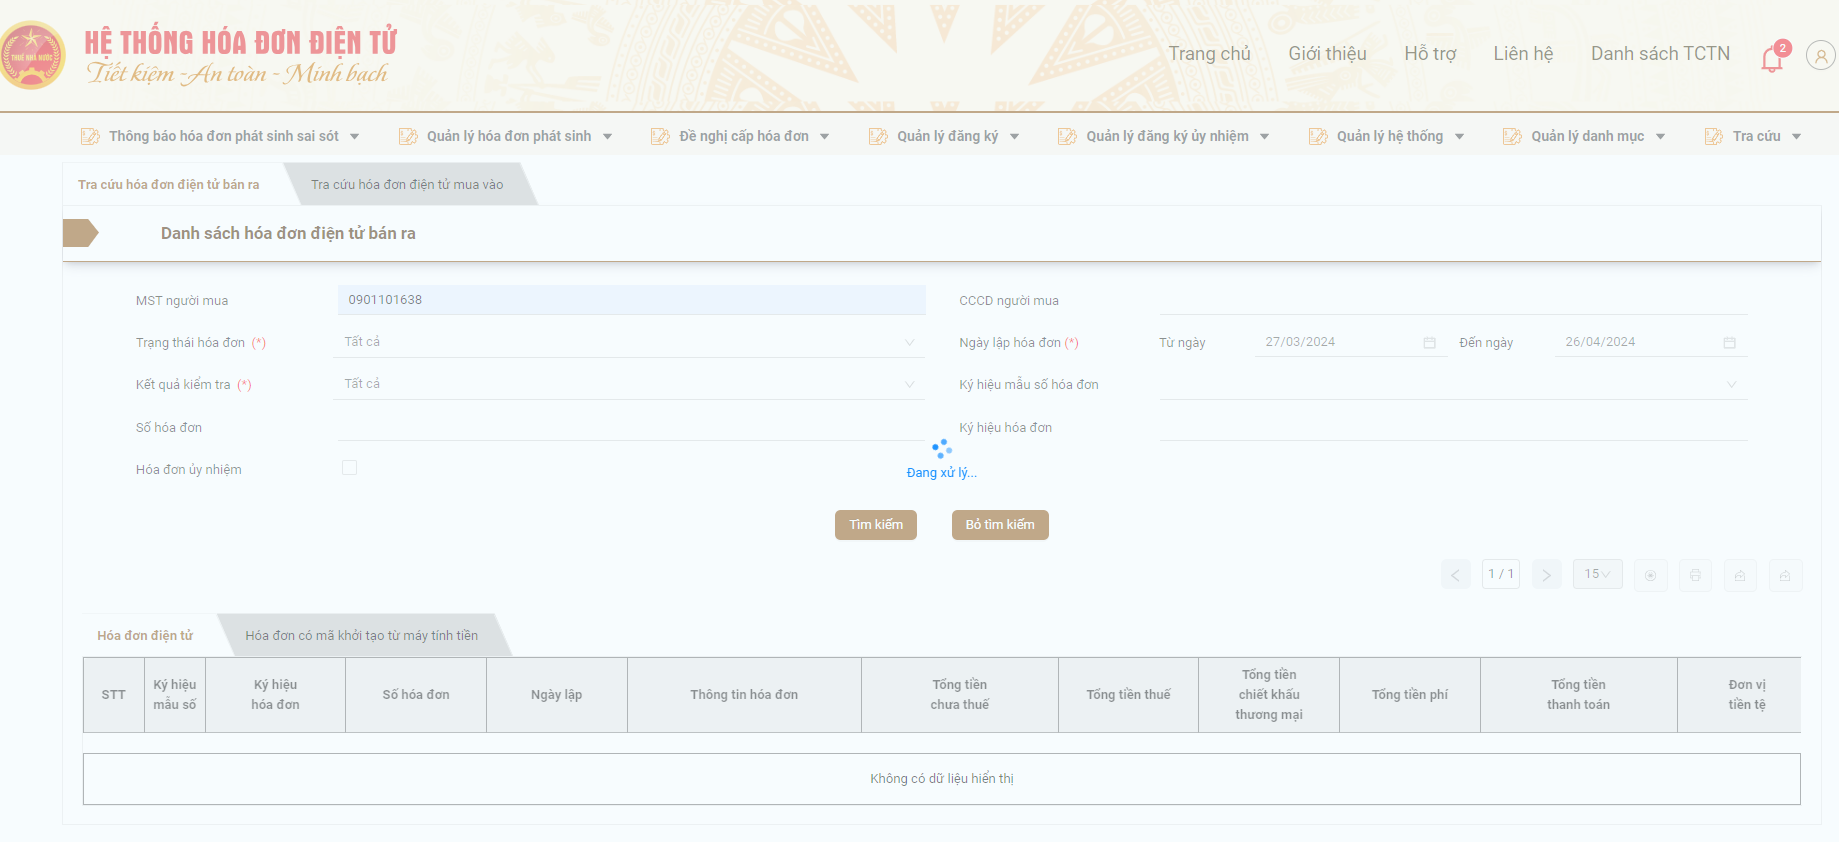Switch to Tra cứu hóa đơn mua vào tab
The image size is (1839, 842).
407,185
